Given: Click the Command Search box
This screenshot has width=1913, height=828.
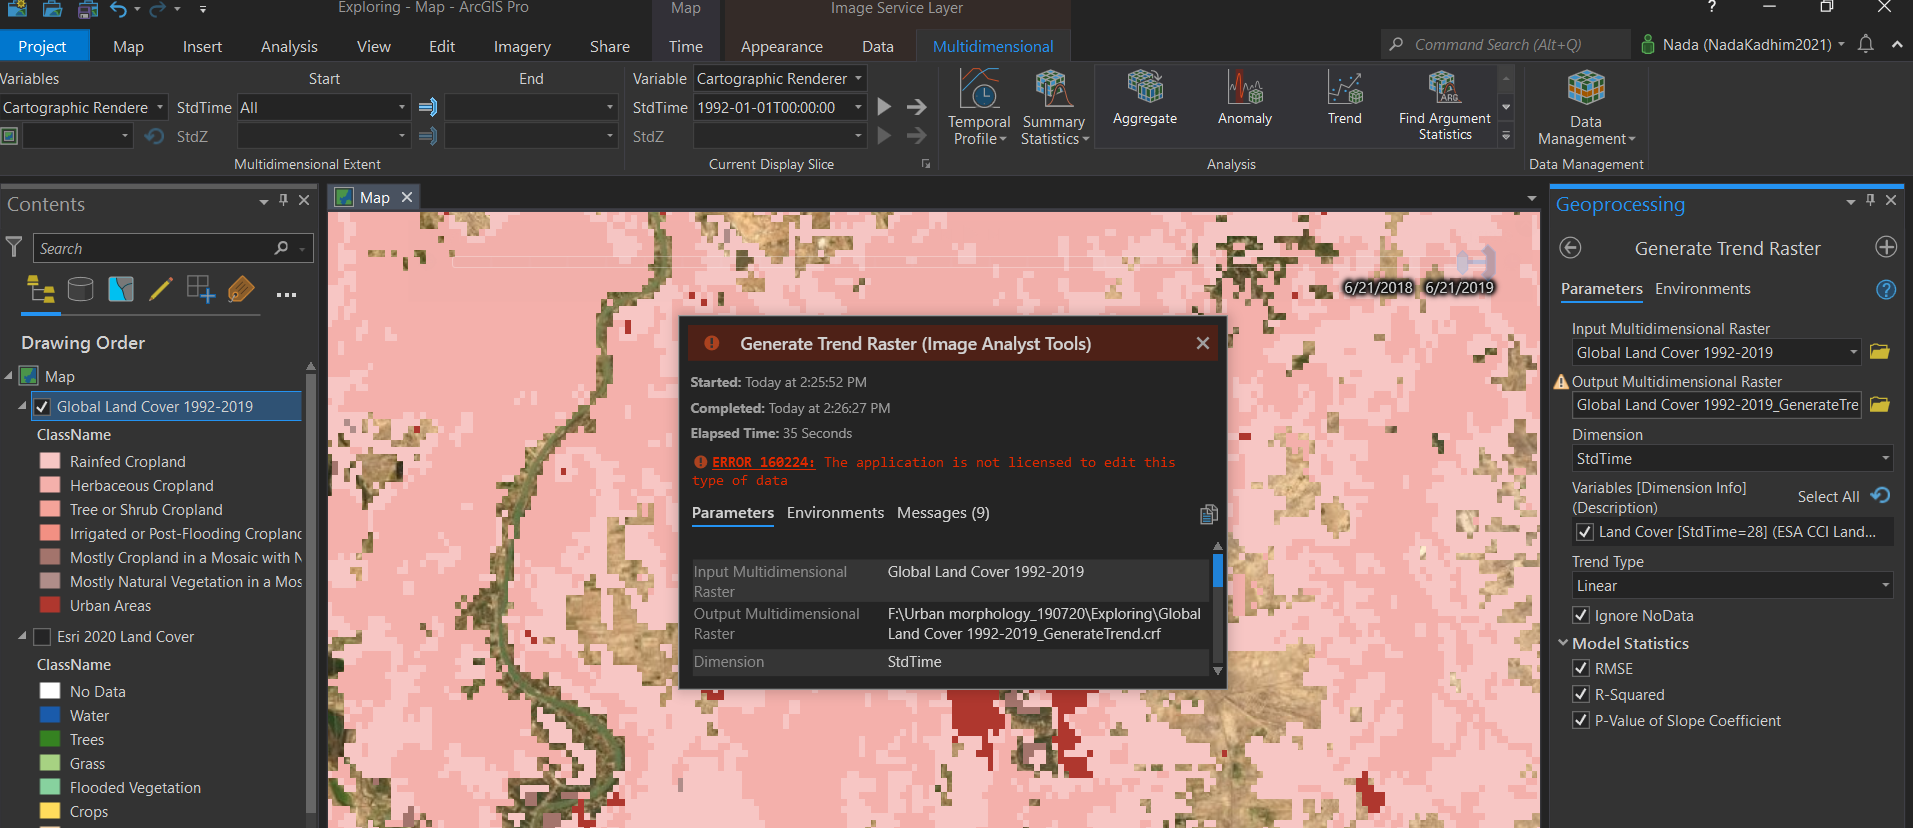Looking at the screenshot, I should click(x=1505, y=44).
